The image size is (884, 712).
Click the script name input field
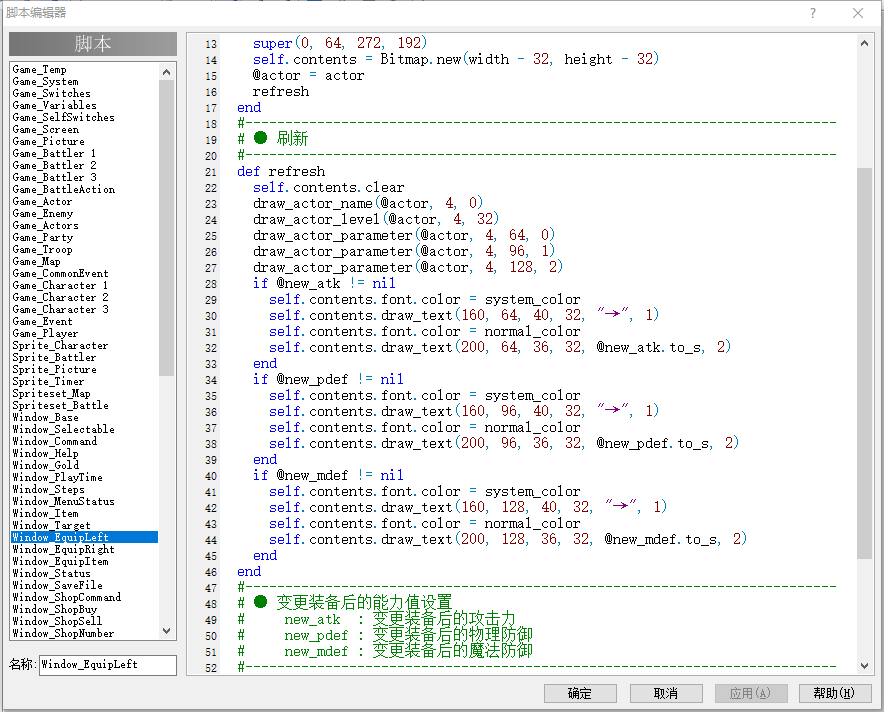pos(108,665)
